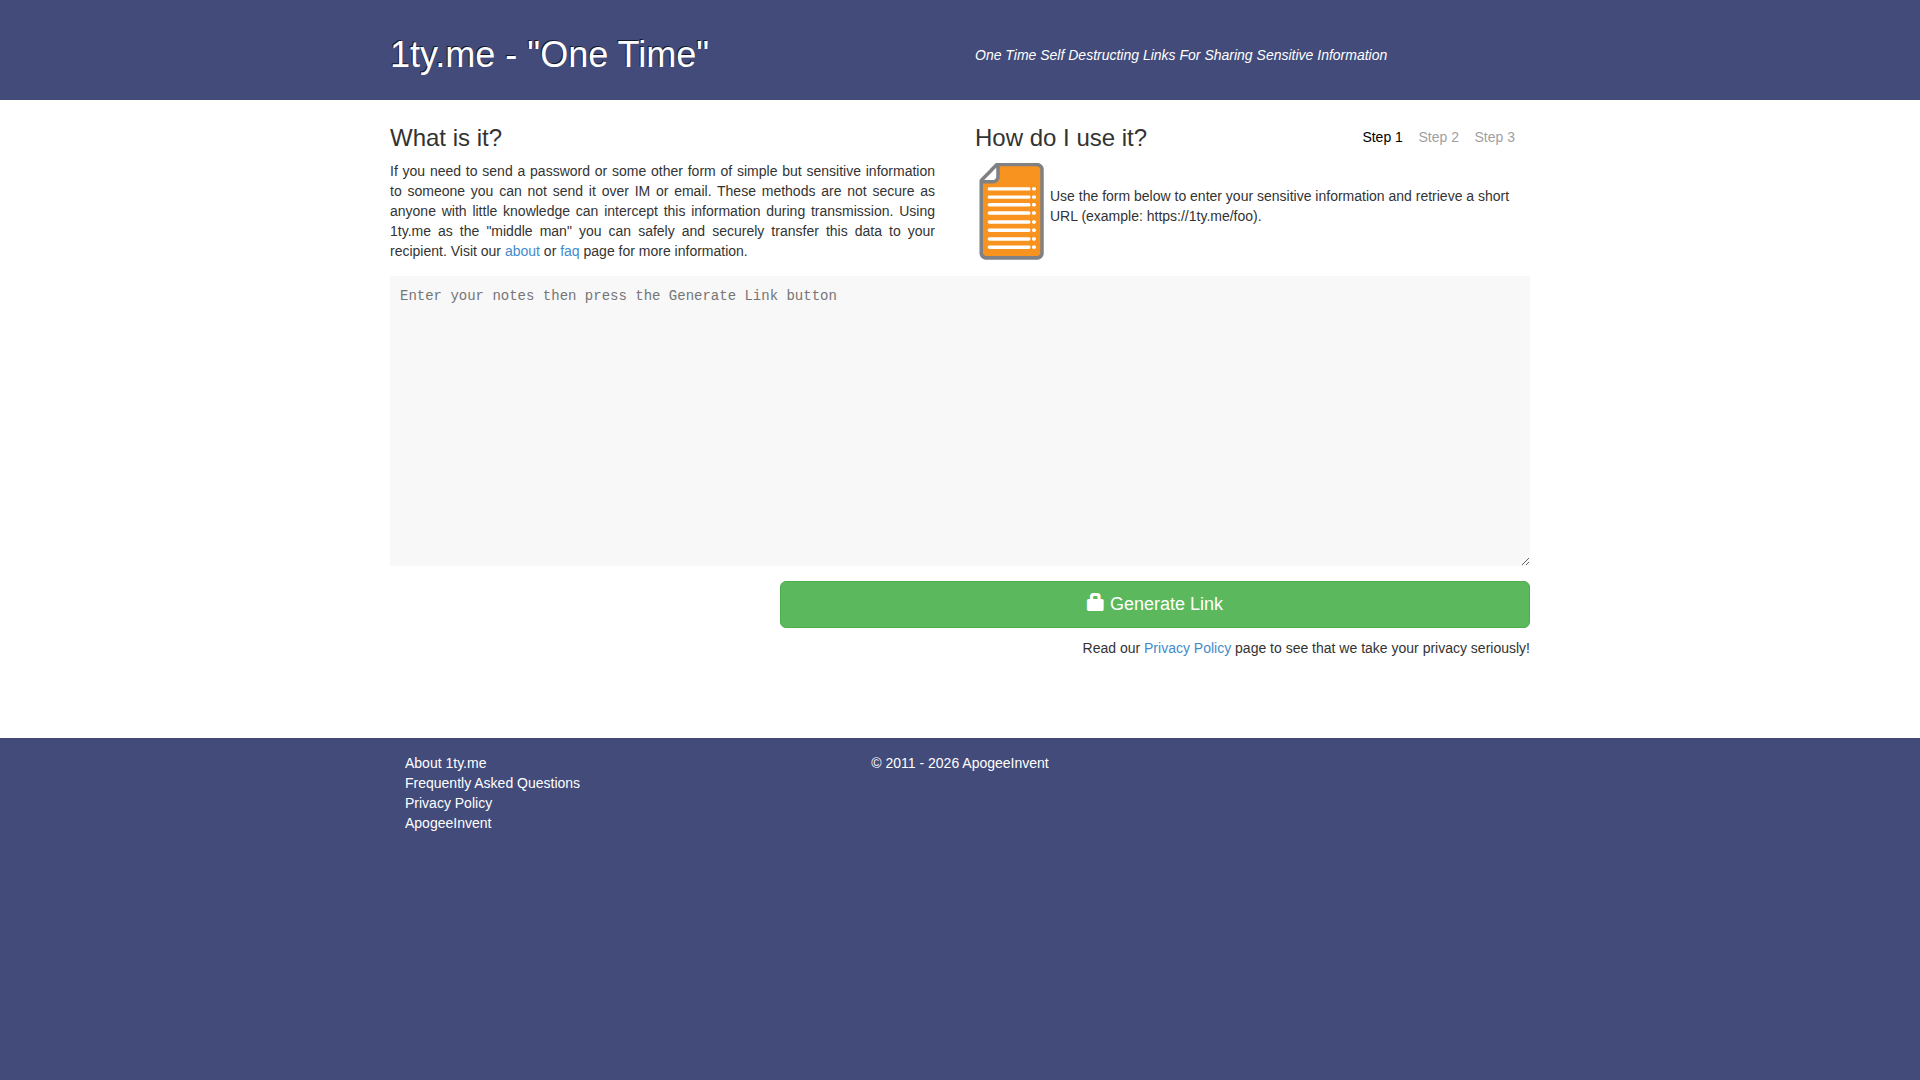
Task: Select the Step 1 tab
Action: (x=1382, y=137)
